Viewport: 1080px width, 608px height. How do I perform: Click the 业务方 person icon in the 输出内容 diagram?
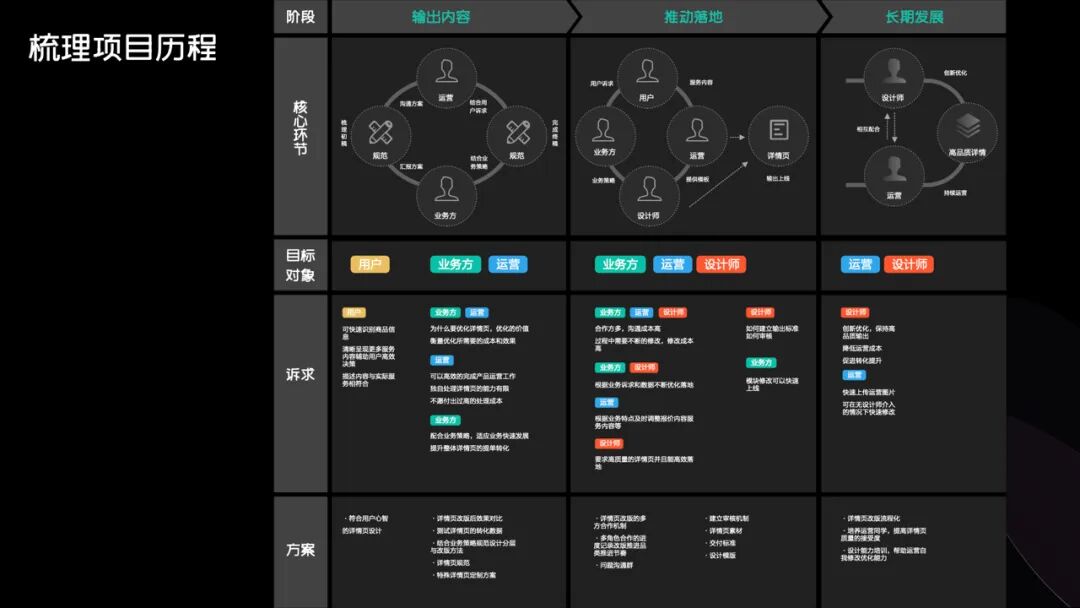click(446, 189)
